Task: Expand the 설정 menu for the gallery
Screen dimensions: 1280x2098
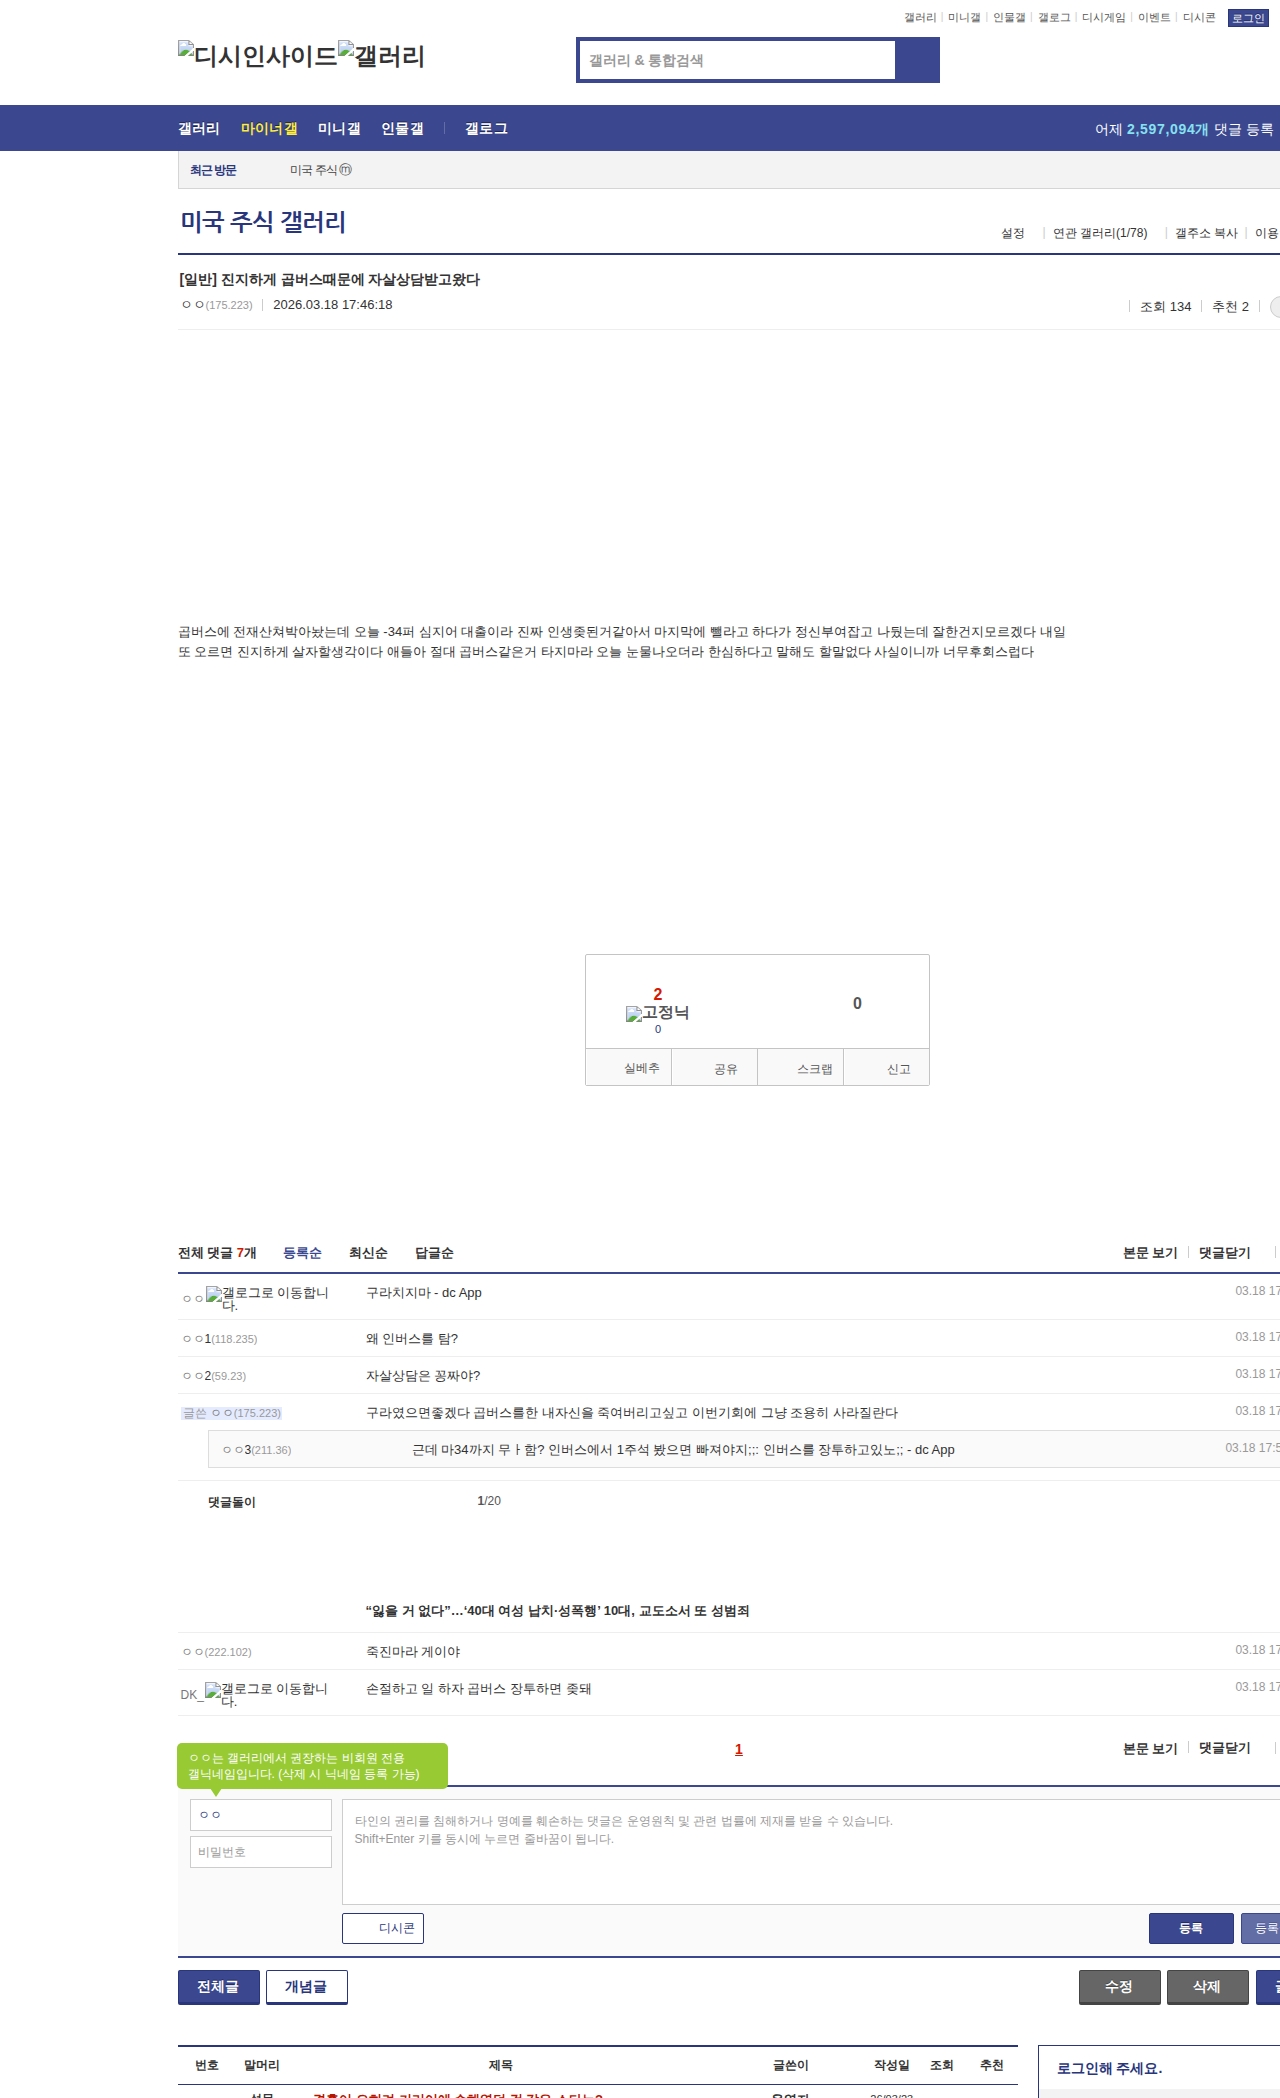Action: click(1012, 233)
